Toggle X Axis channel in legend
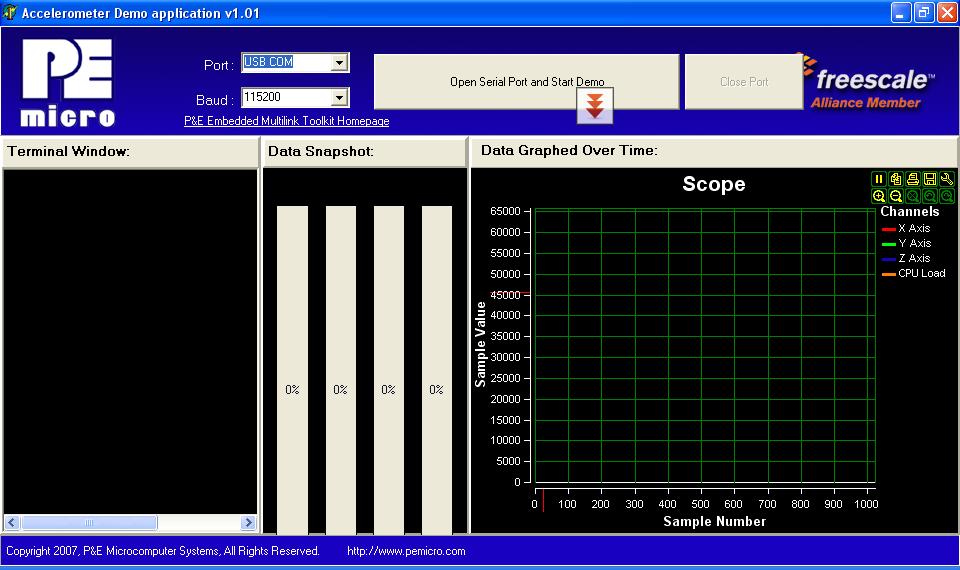 [x=913, y=228]
